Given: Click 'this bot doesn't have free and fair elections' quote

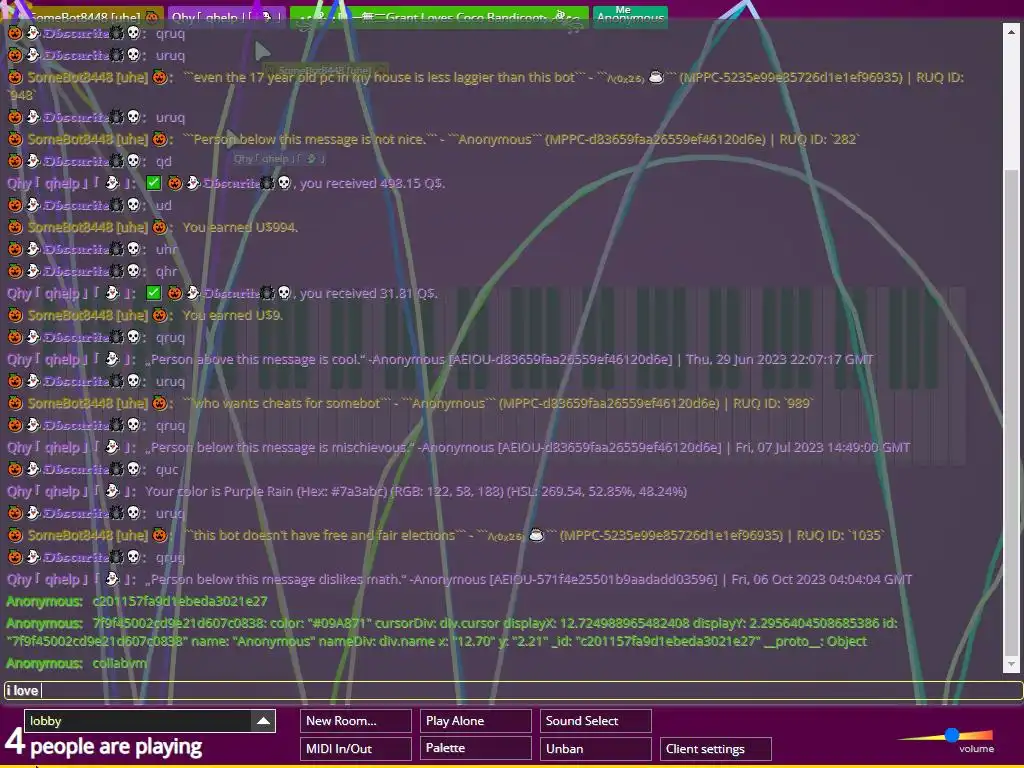Looking at the screenshot, I should (x=325, y=535).
